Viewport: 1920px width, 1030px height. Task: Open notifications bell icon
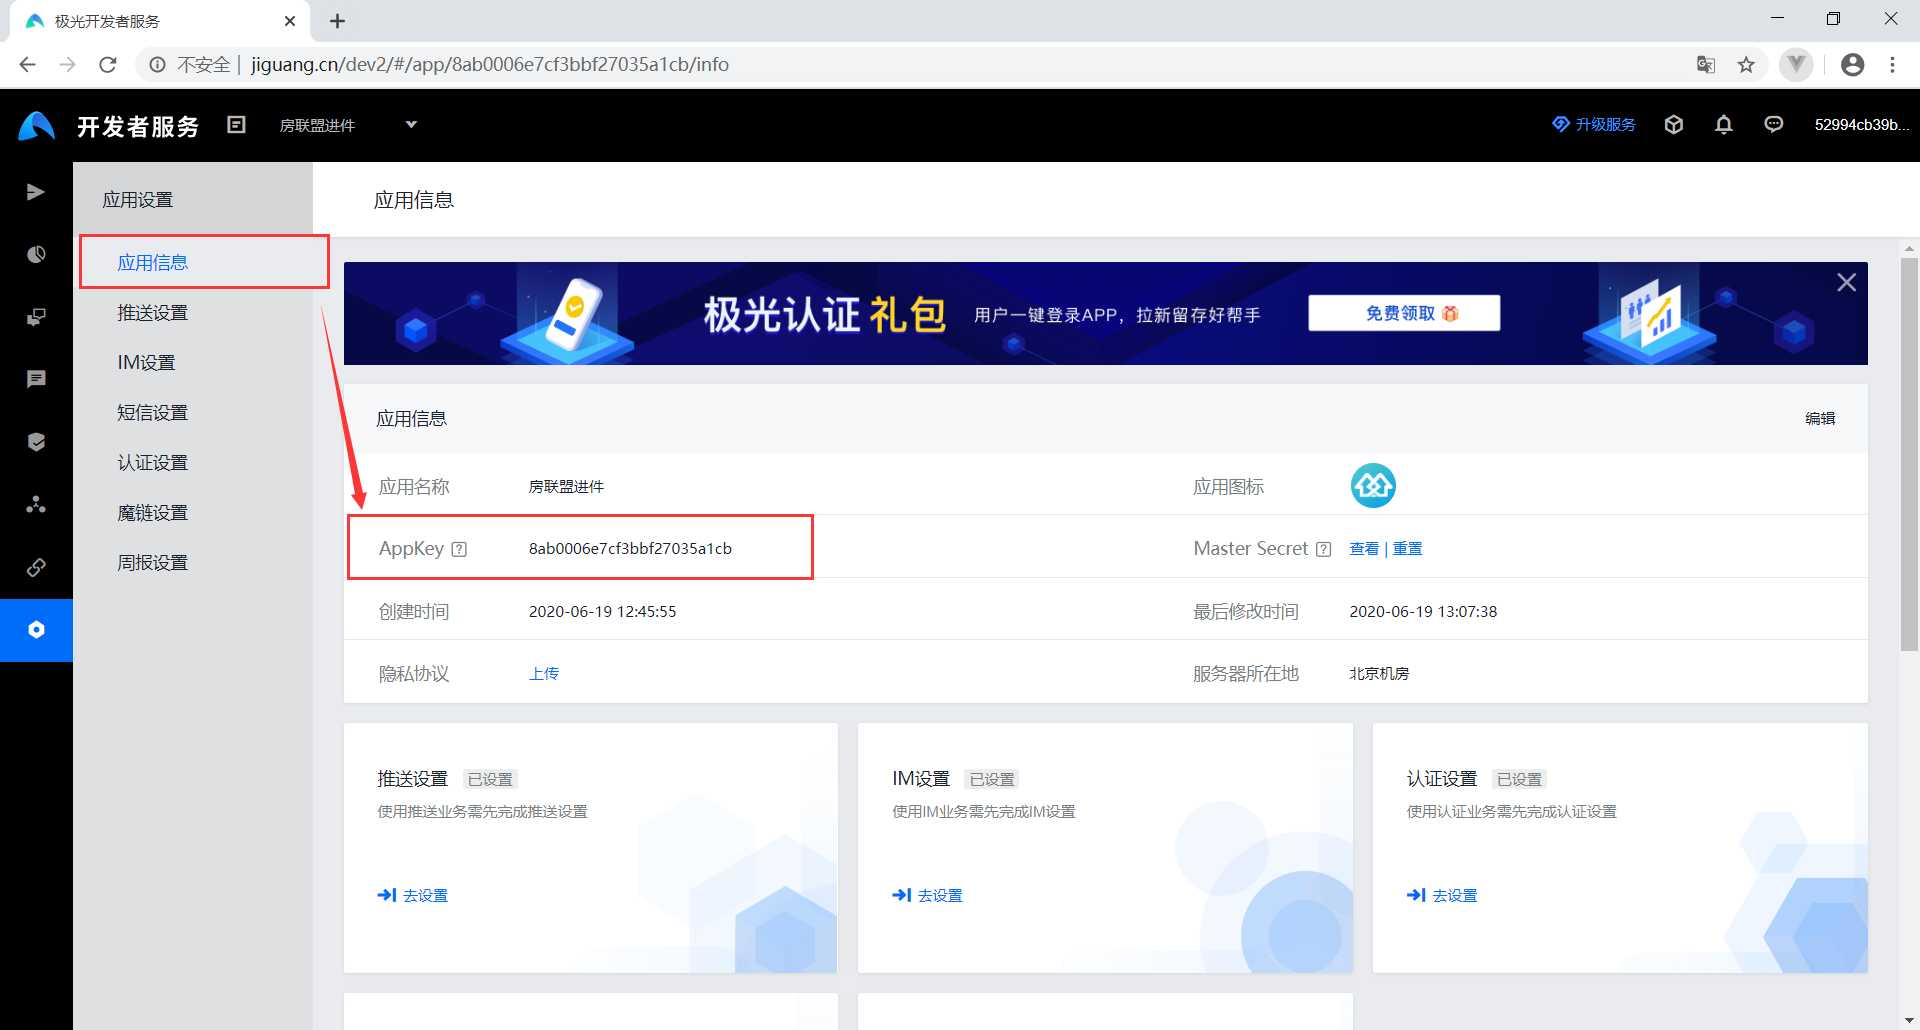[x=1724, y=125]
